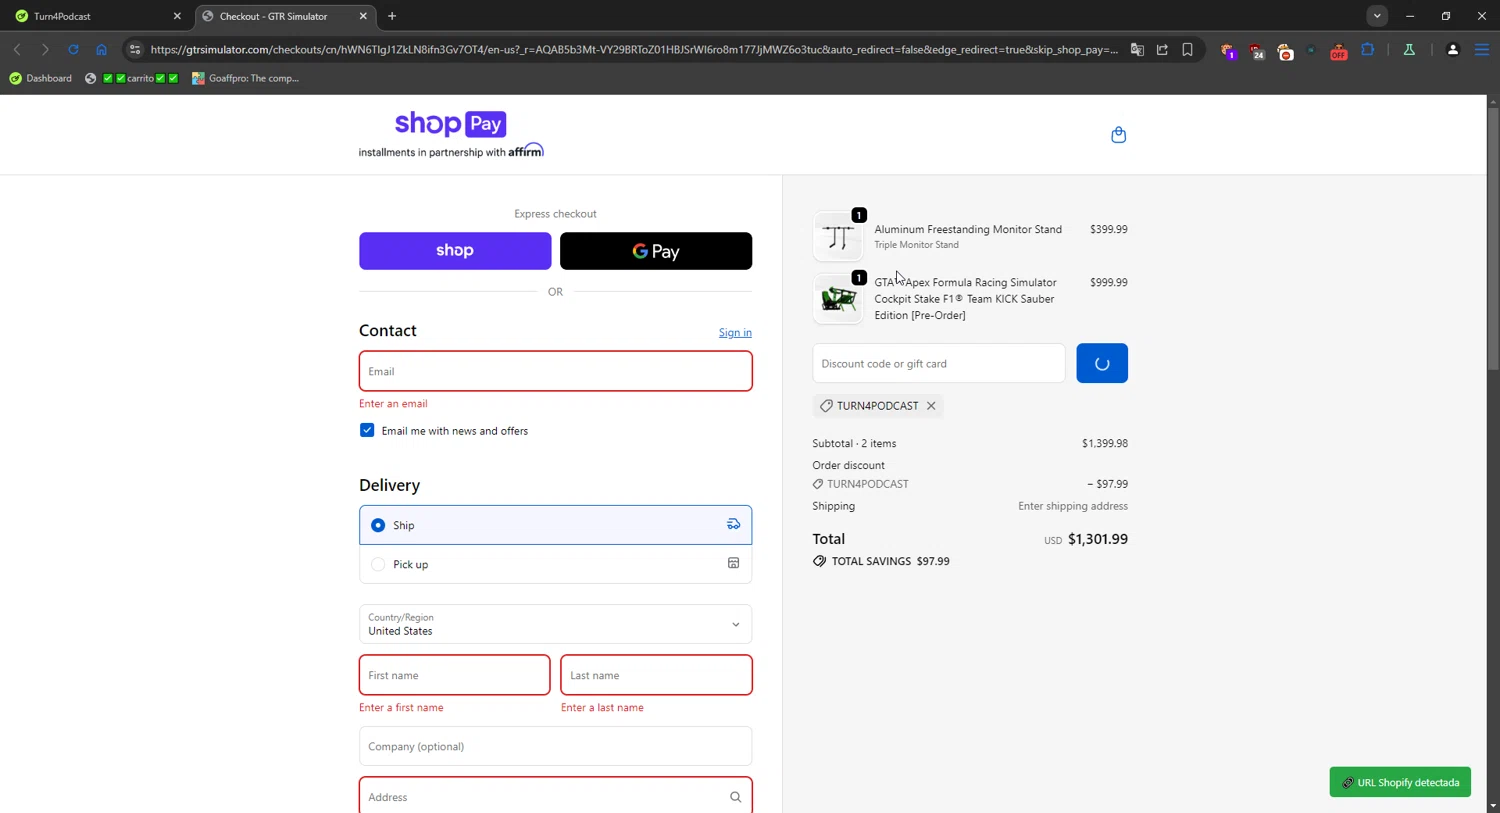The height and width of the screenshot is (813, 1500).
Task: Open the browser profile account icon
Action: coord(1453,50)
